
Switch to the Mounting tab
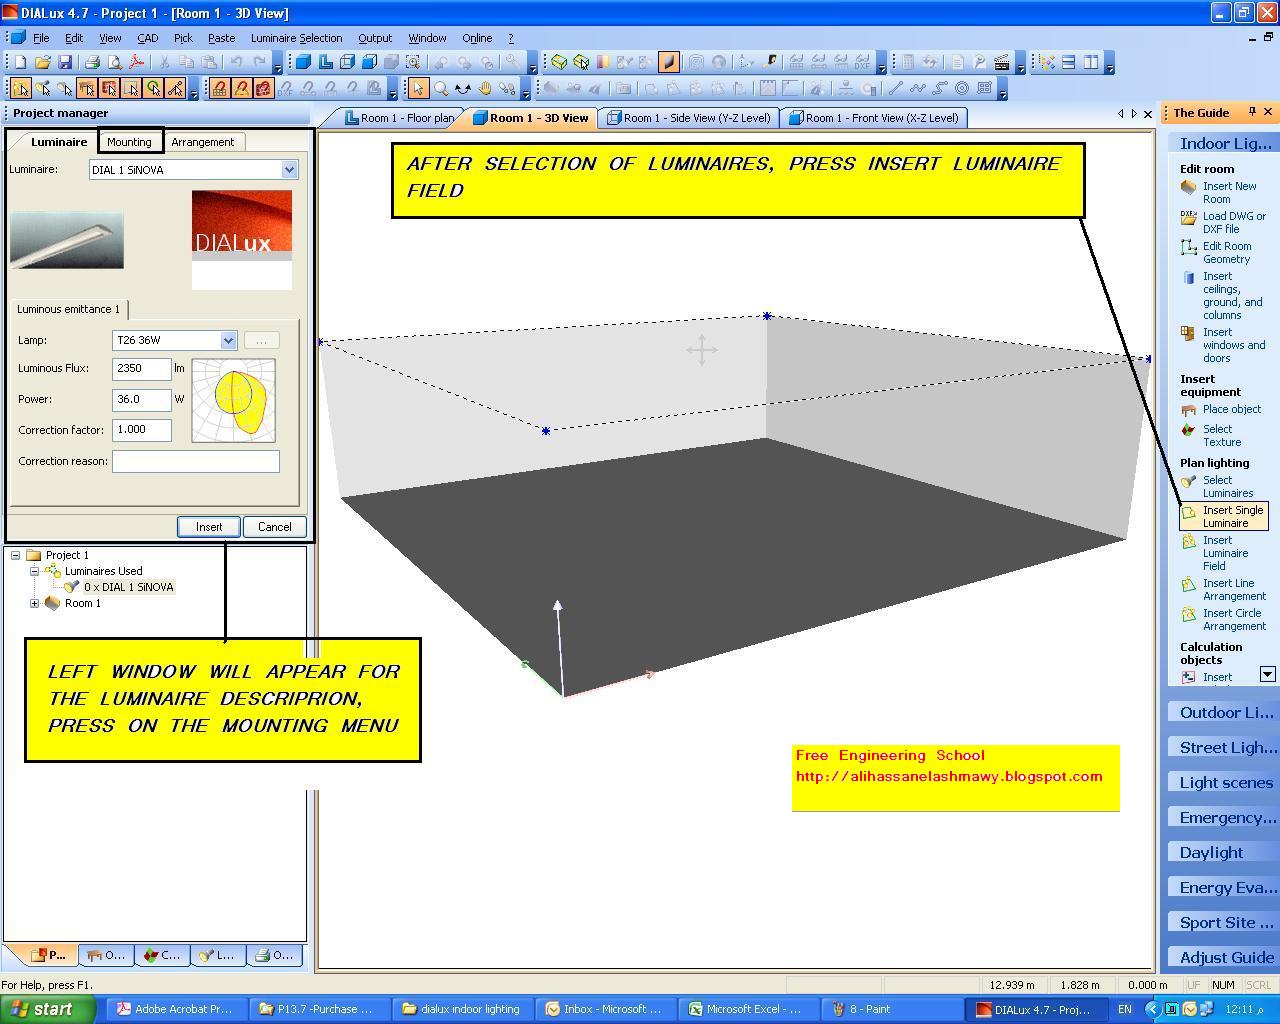click(x=129, y=142)
